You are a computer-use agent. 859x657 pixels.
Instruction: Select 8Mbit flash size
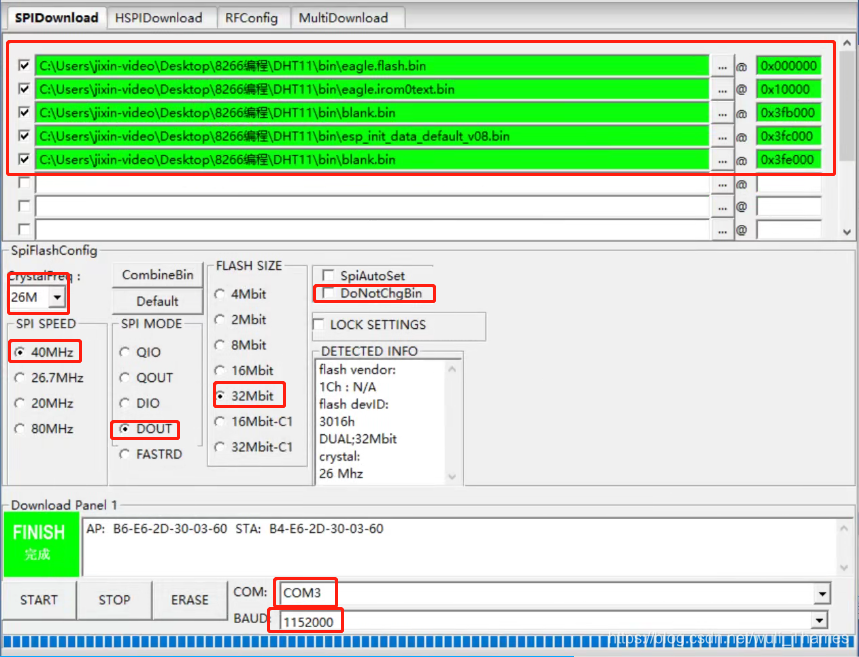pyautogui.click(x=240, y=345)
